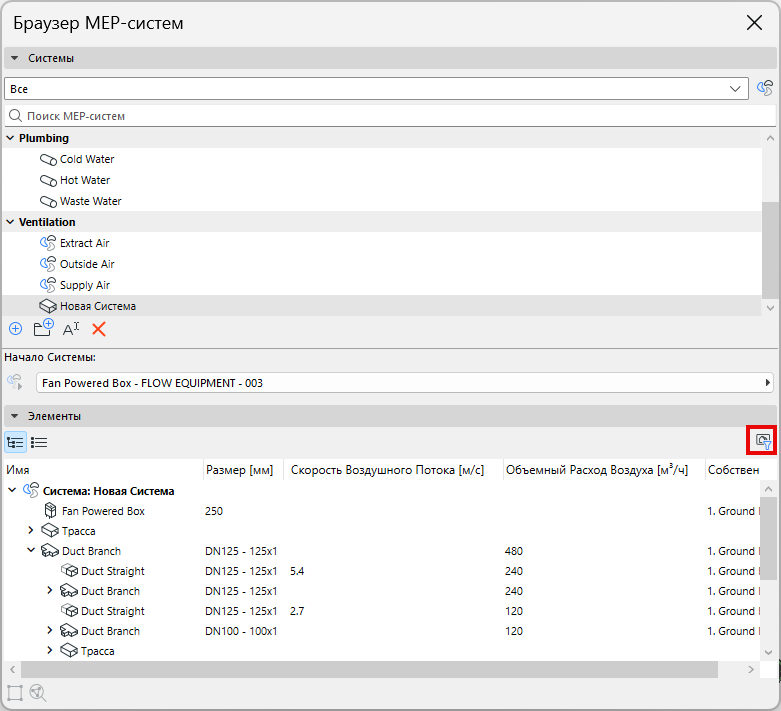Collapse the Системы panel section
Screen dimensions: 781x711
[15, 58]
